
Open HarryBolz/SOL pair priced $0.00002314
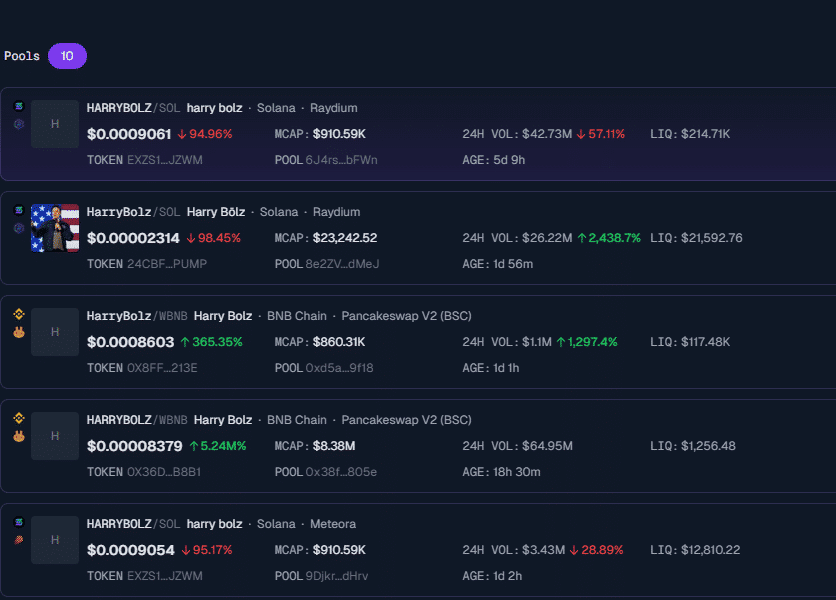133,212
